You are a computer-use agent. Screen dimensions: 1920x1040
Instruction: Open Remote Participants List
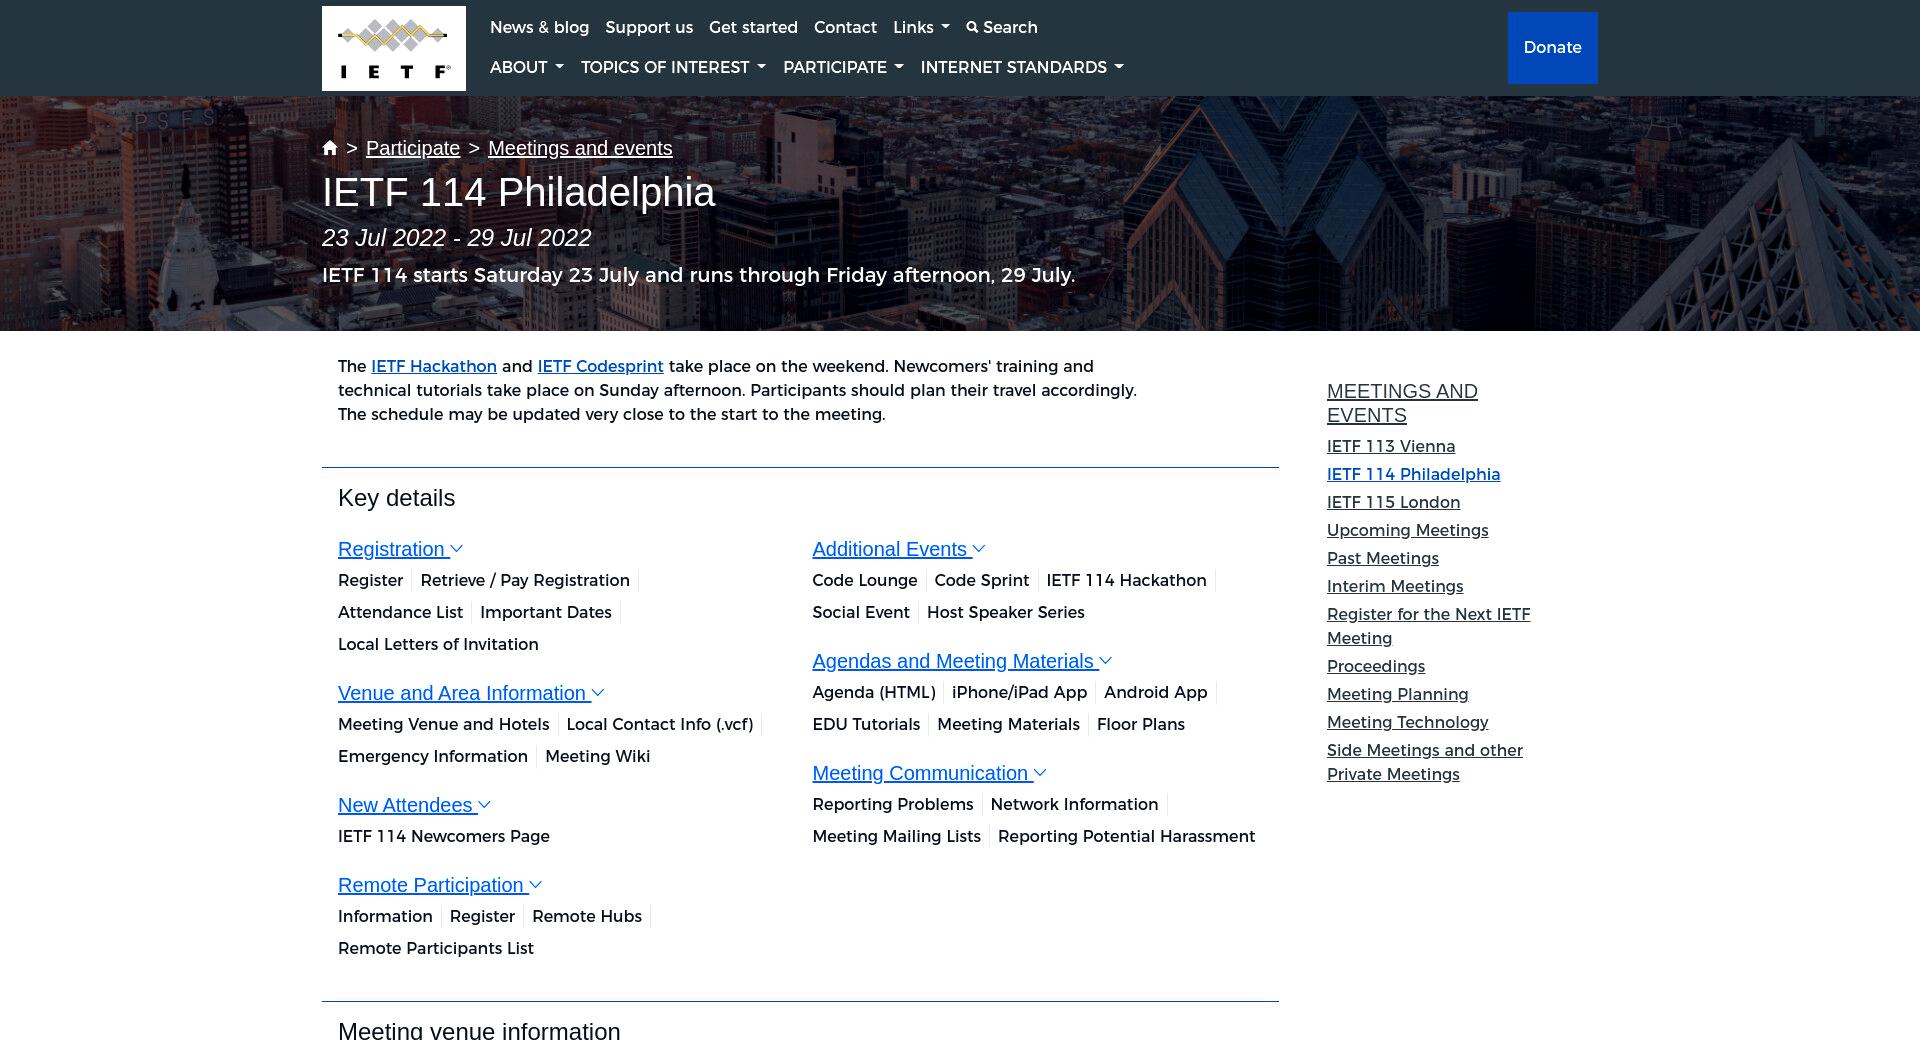pyautogui.click(x=436, y=948)
